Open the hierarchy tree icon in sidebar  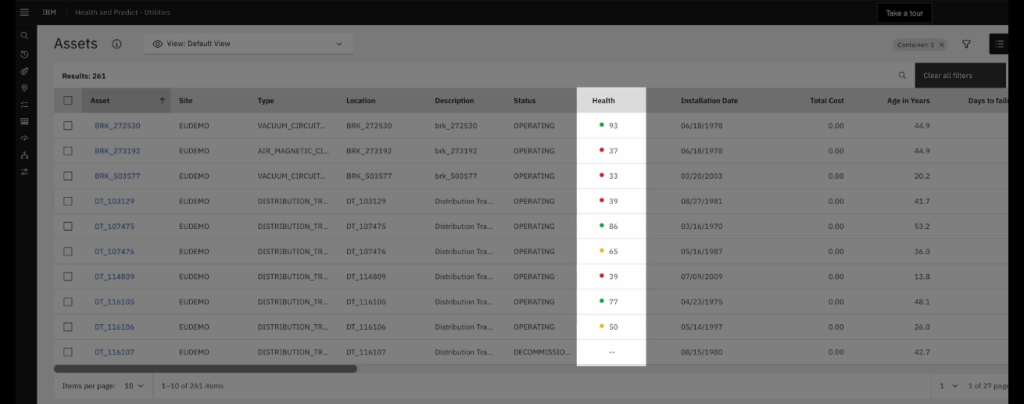pyautogui.click(x=24, y=155)
